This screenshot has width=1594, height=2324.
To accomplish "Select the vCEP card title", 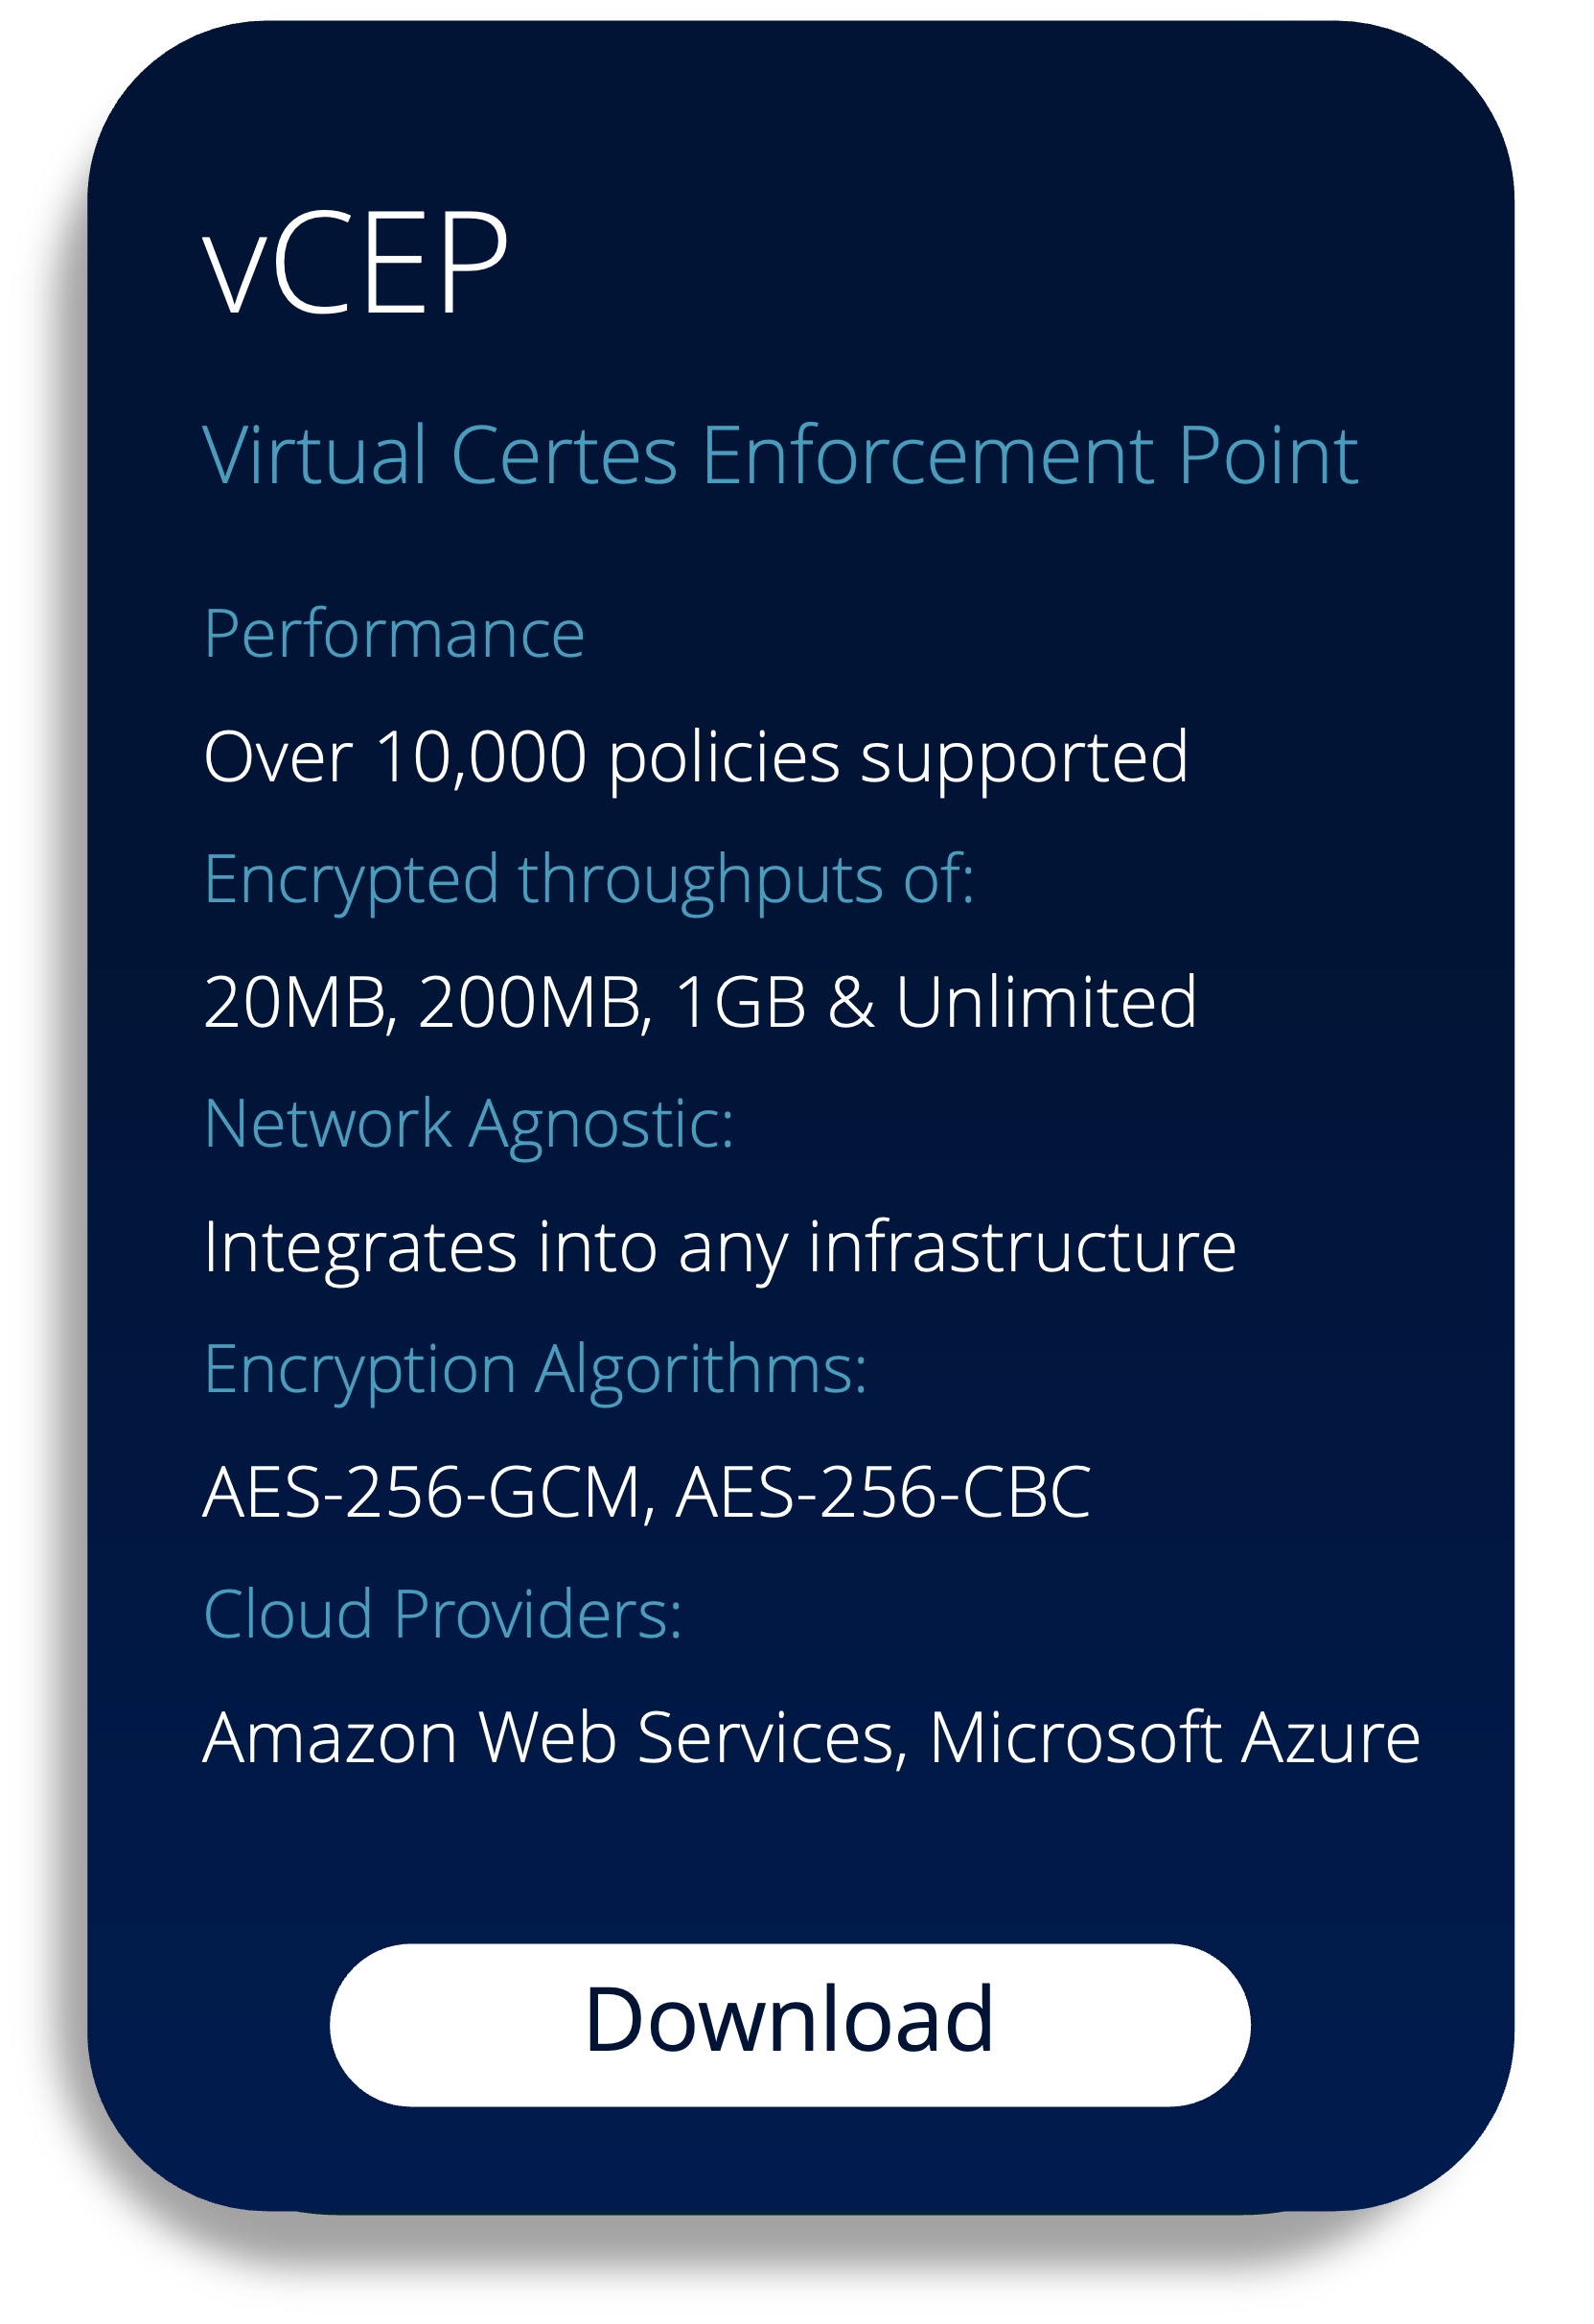I will click(356, 262).
